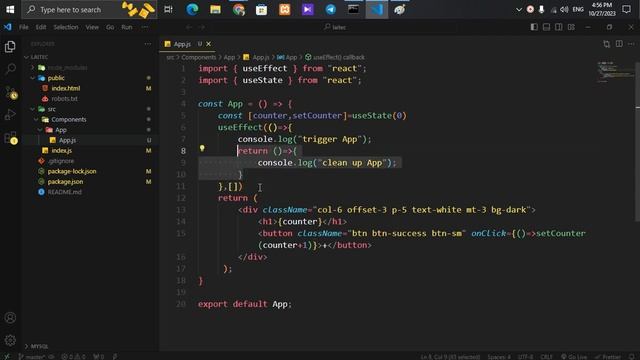Go back with the navigation arrow
Image resolution: width=640 pixels, height=360 pixels.
click(x=189, y=27)
